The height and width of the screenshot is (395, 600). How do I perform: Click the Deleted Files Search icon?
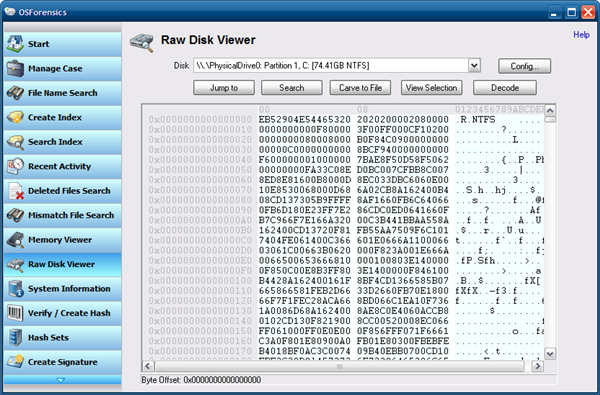pyautogui.click(x=16, y=191)
